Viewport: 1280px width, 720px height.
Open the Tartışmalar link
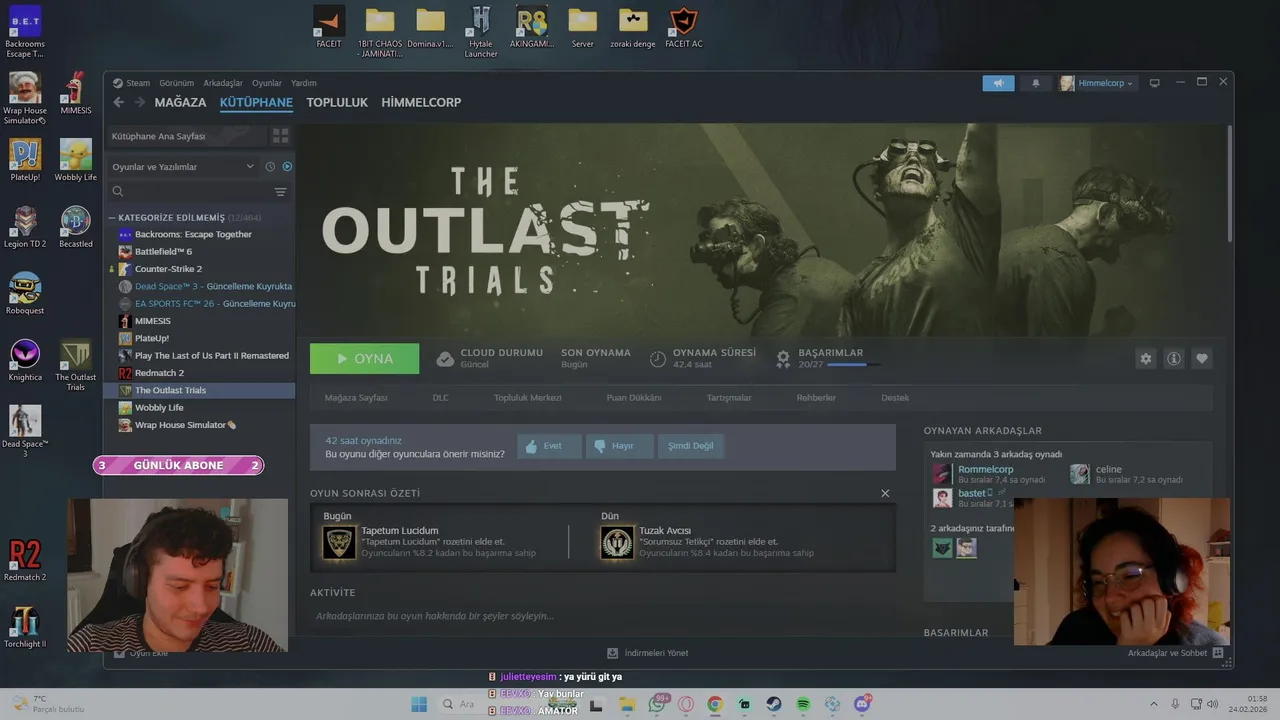(x=729, y=398)
